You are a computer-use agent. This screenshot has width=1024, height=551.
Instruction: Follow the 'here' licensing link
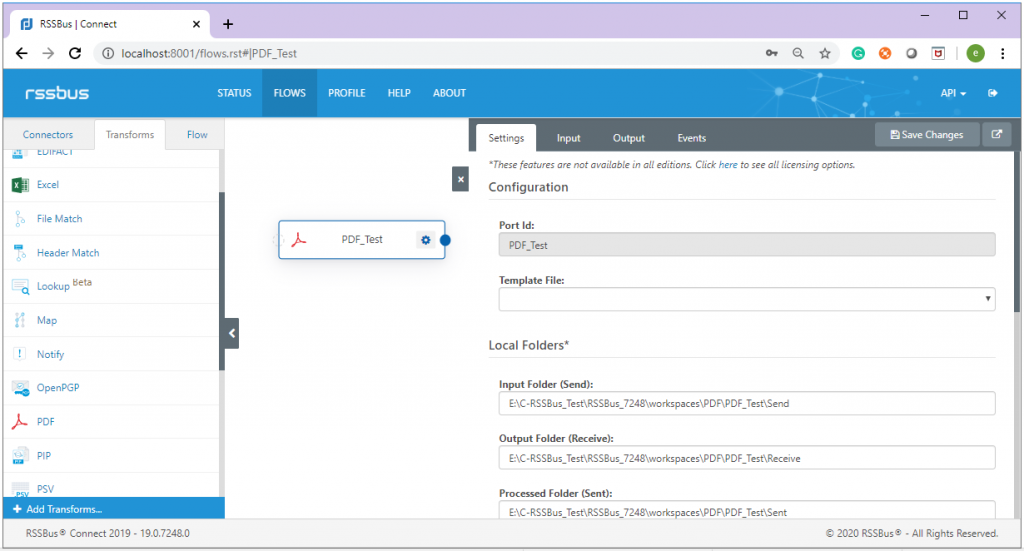pos(728,165)
